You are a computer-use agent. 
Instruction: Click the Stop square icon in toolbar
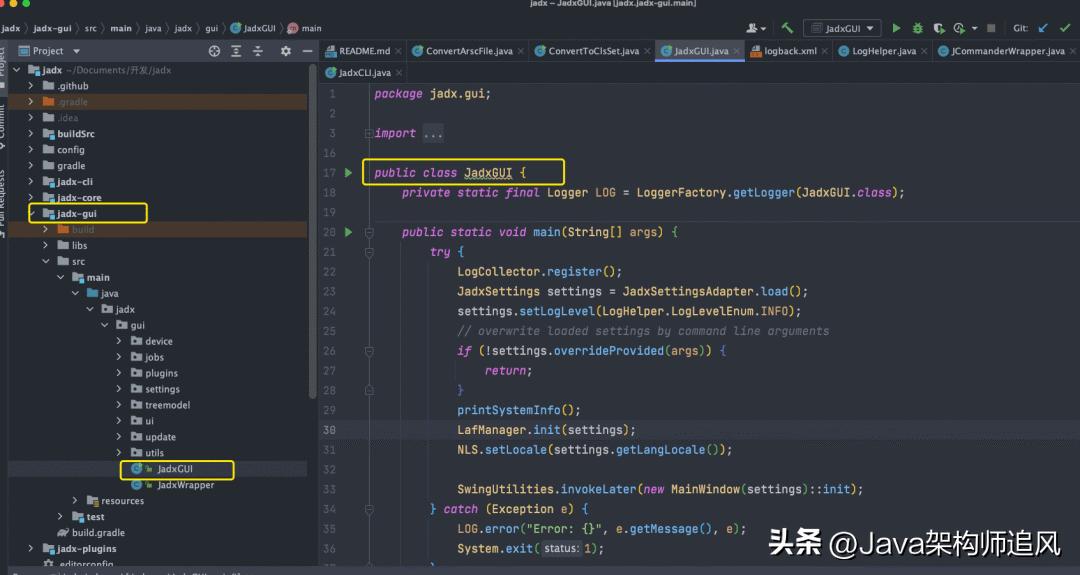coord(991,28)
